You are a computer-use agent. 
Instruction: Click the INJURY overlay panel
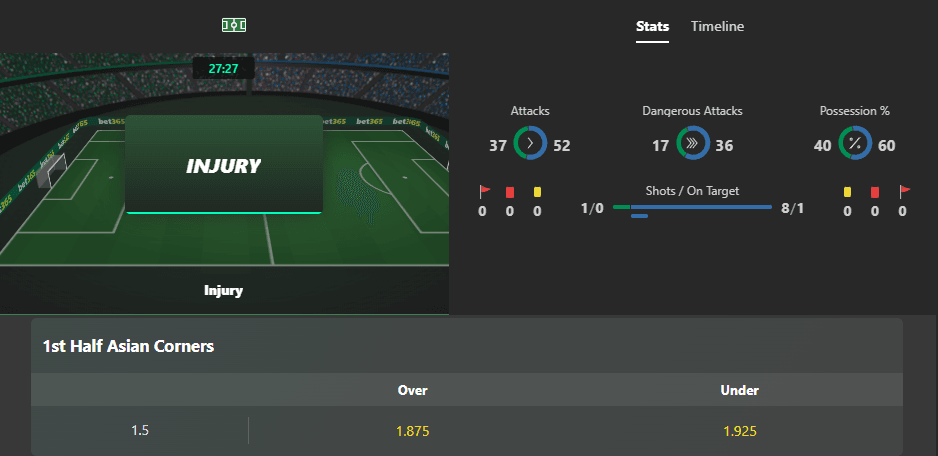224,165
